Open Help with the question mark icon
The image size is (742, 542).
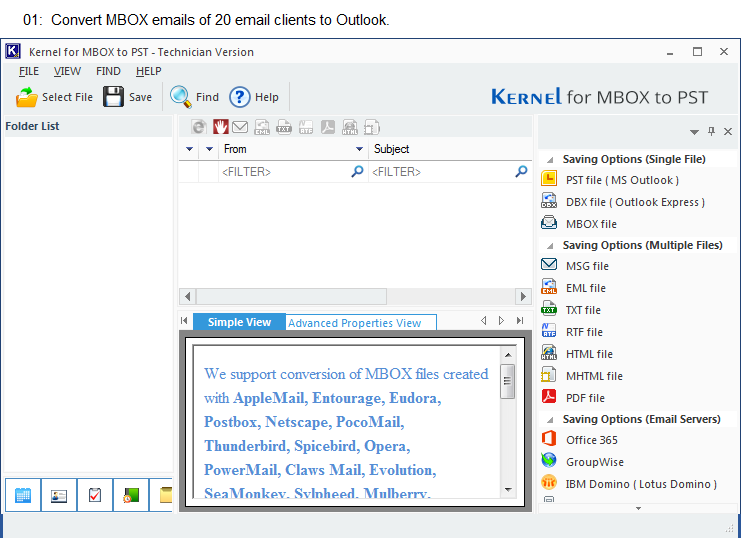[x=239, y=97]
